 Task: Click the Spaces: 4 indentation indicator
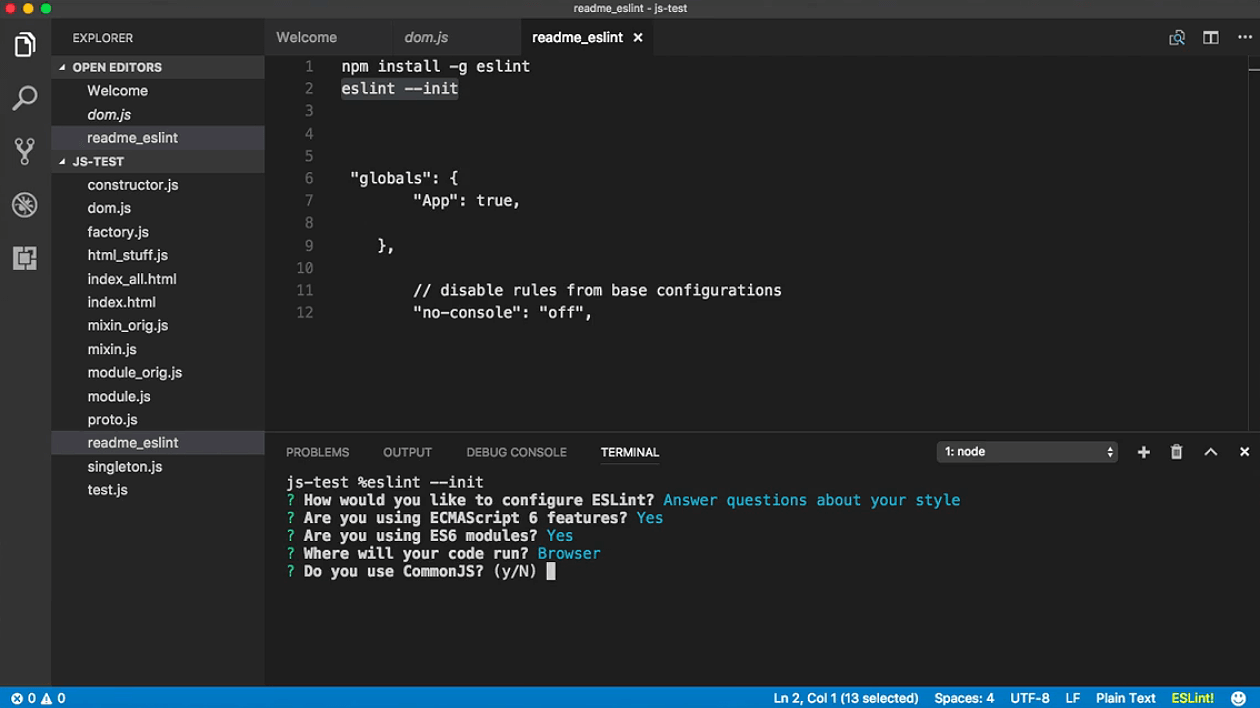pos(964,698)
